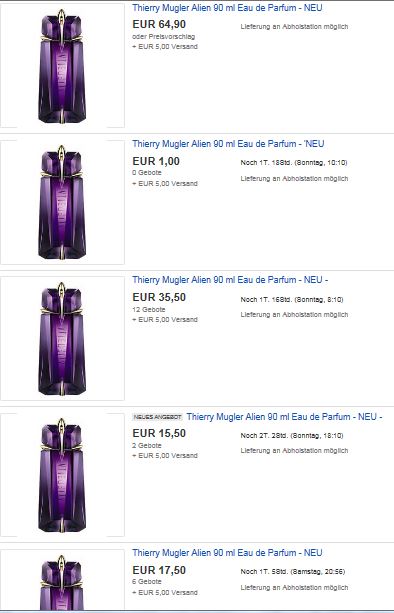Click the EUR 35,50 price
This screenshot has width=394, height=613.
click(159, 297)
